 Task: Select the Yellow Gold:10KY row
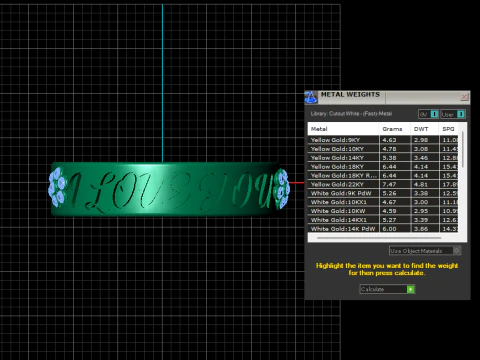(383, 149)
